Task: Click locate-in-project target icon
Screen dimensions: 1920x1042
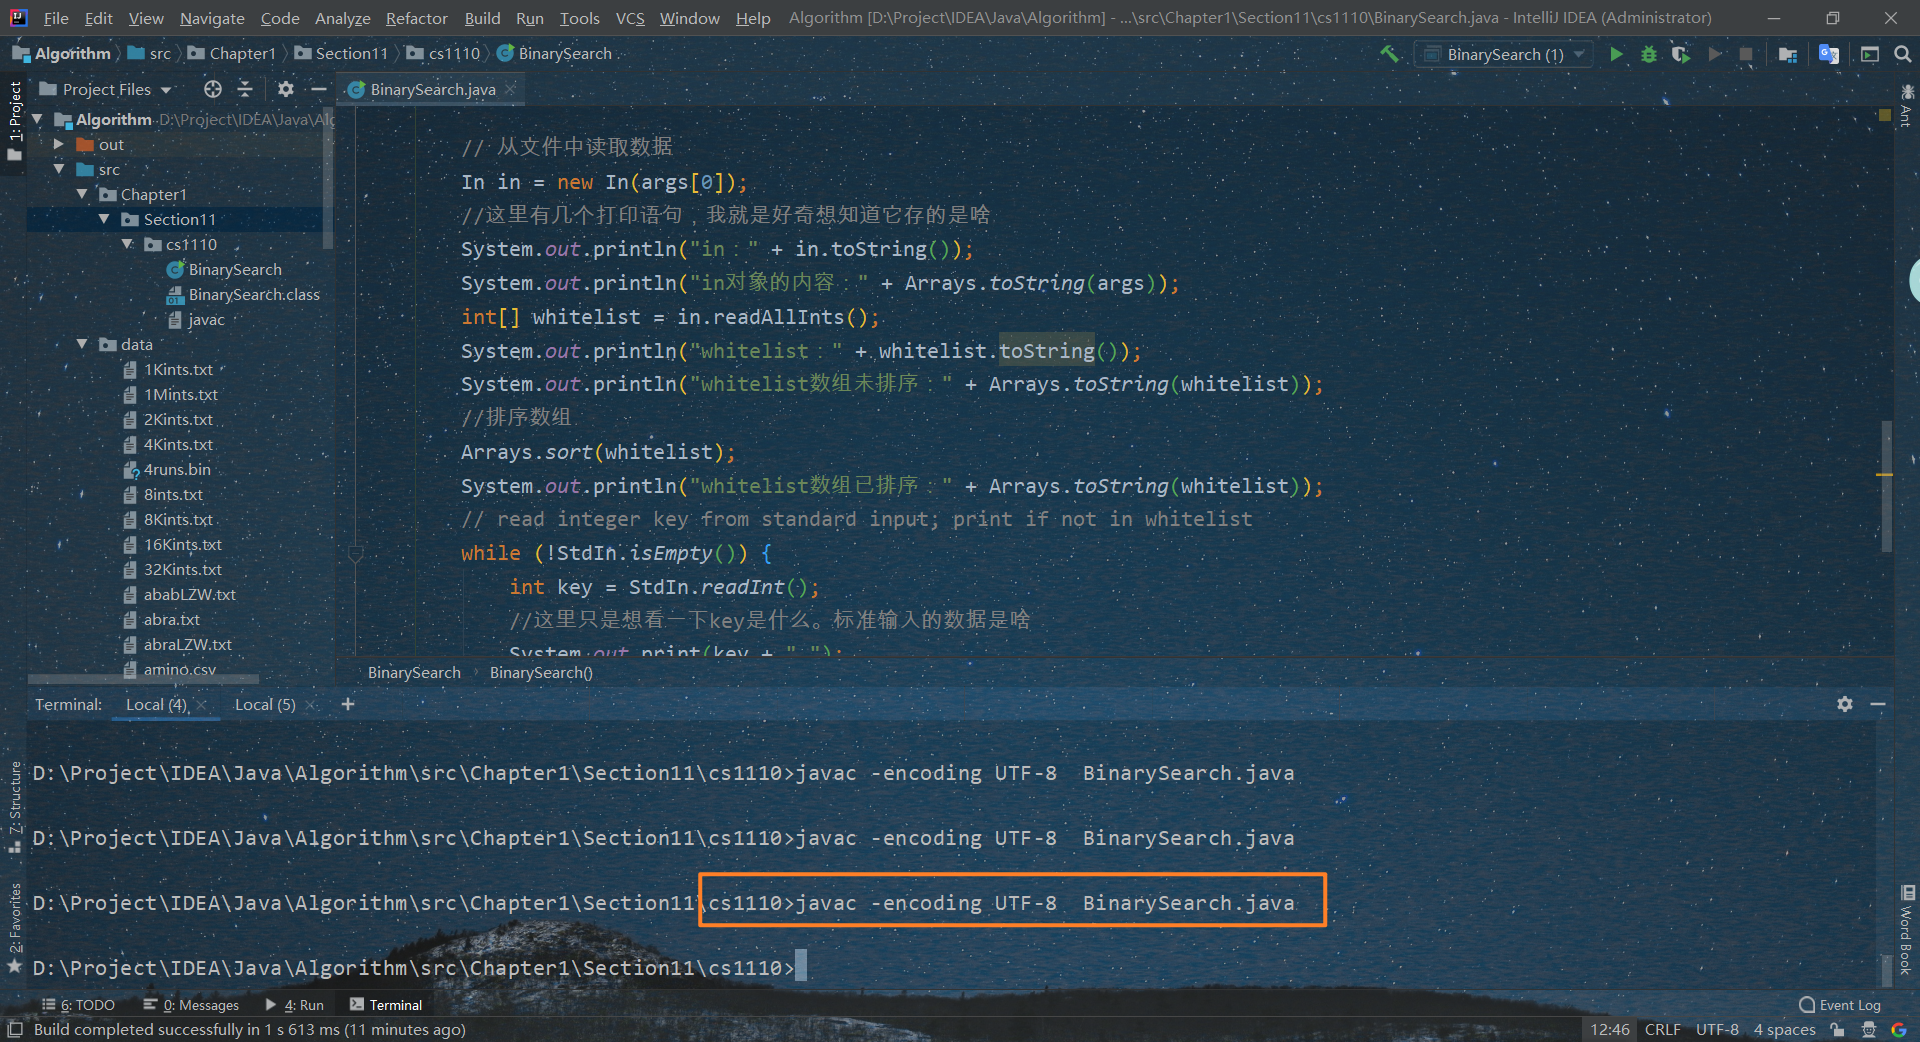Action: [x=213, y=89]
